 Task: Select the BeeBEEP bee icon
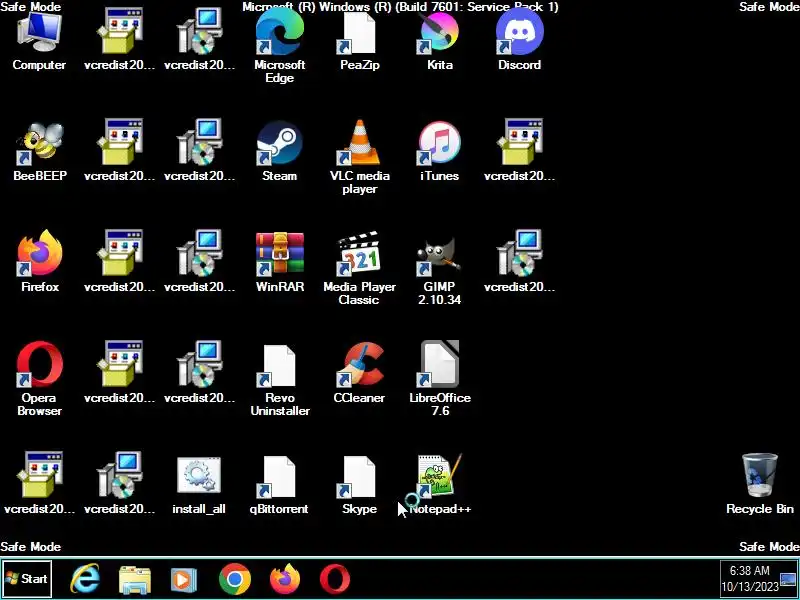pyautogui.click(x=39, y=144)
